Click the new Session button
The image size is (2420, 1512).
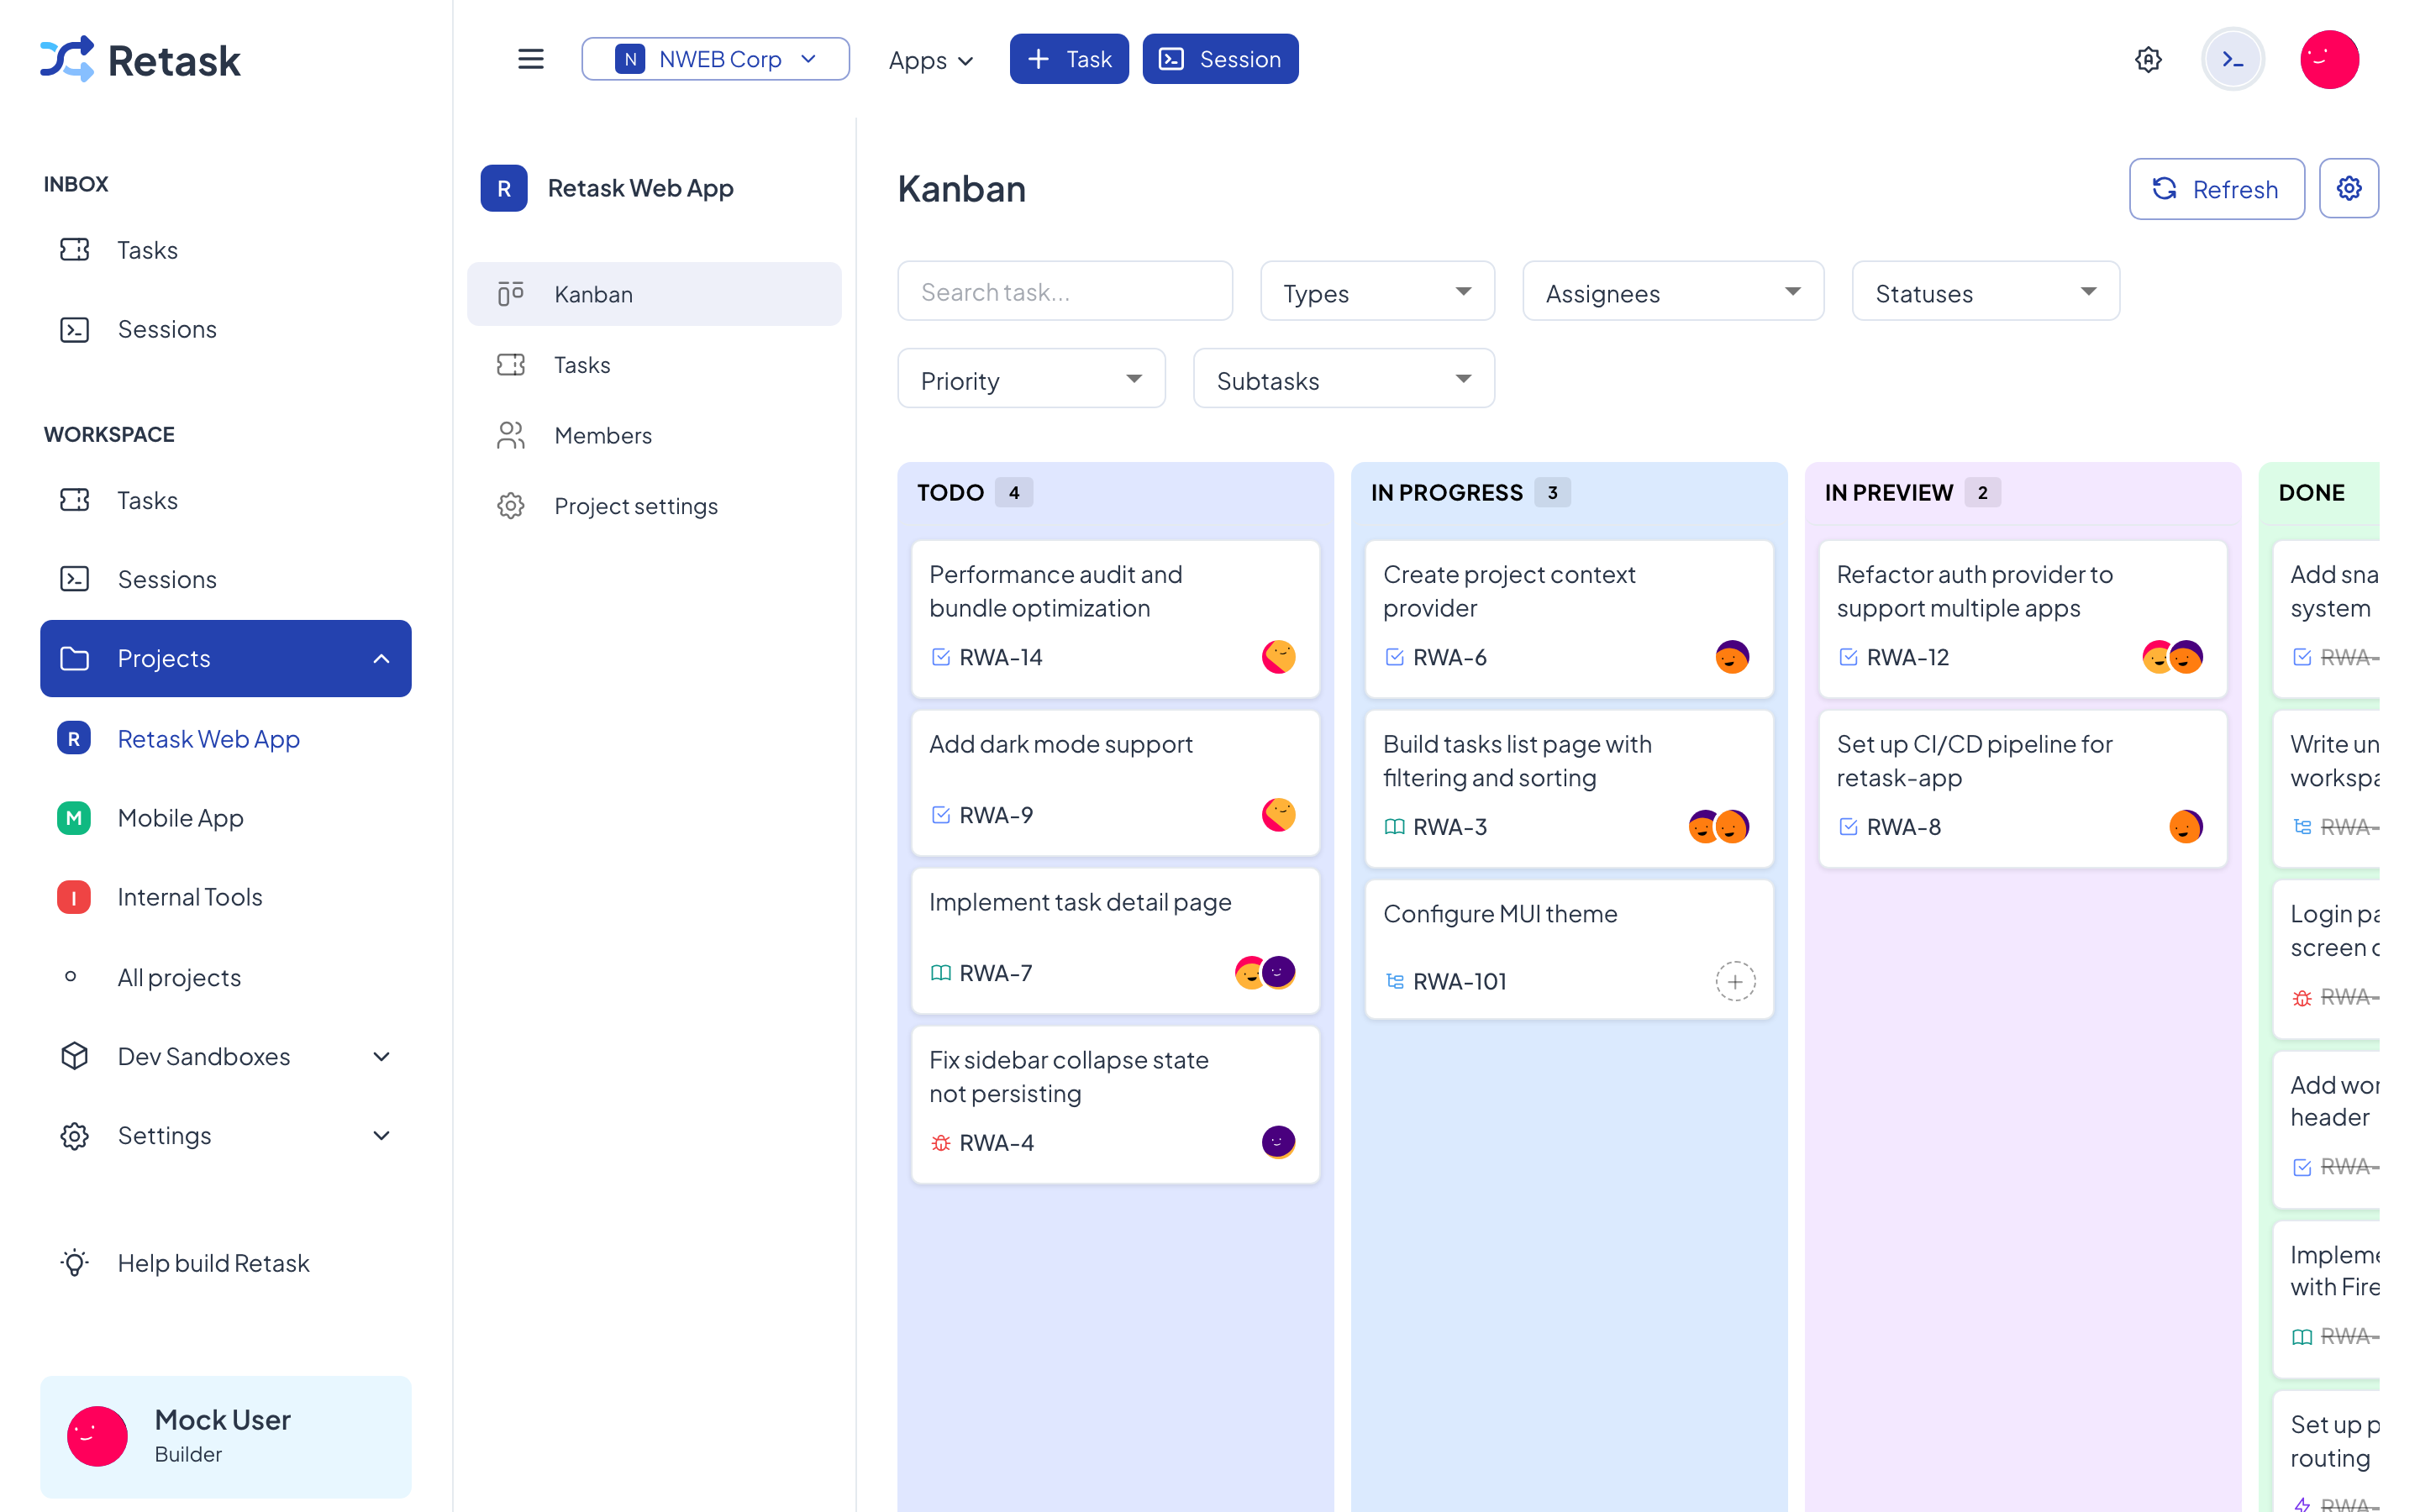[1220, 59]
